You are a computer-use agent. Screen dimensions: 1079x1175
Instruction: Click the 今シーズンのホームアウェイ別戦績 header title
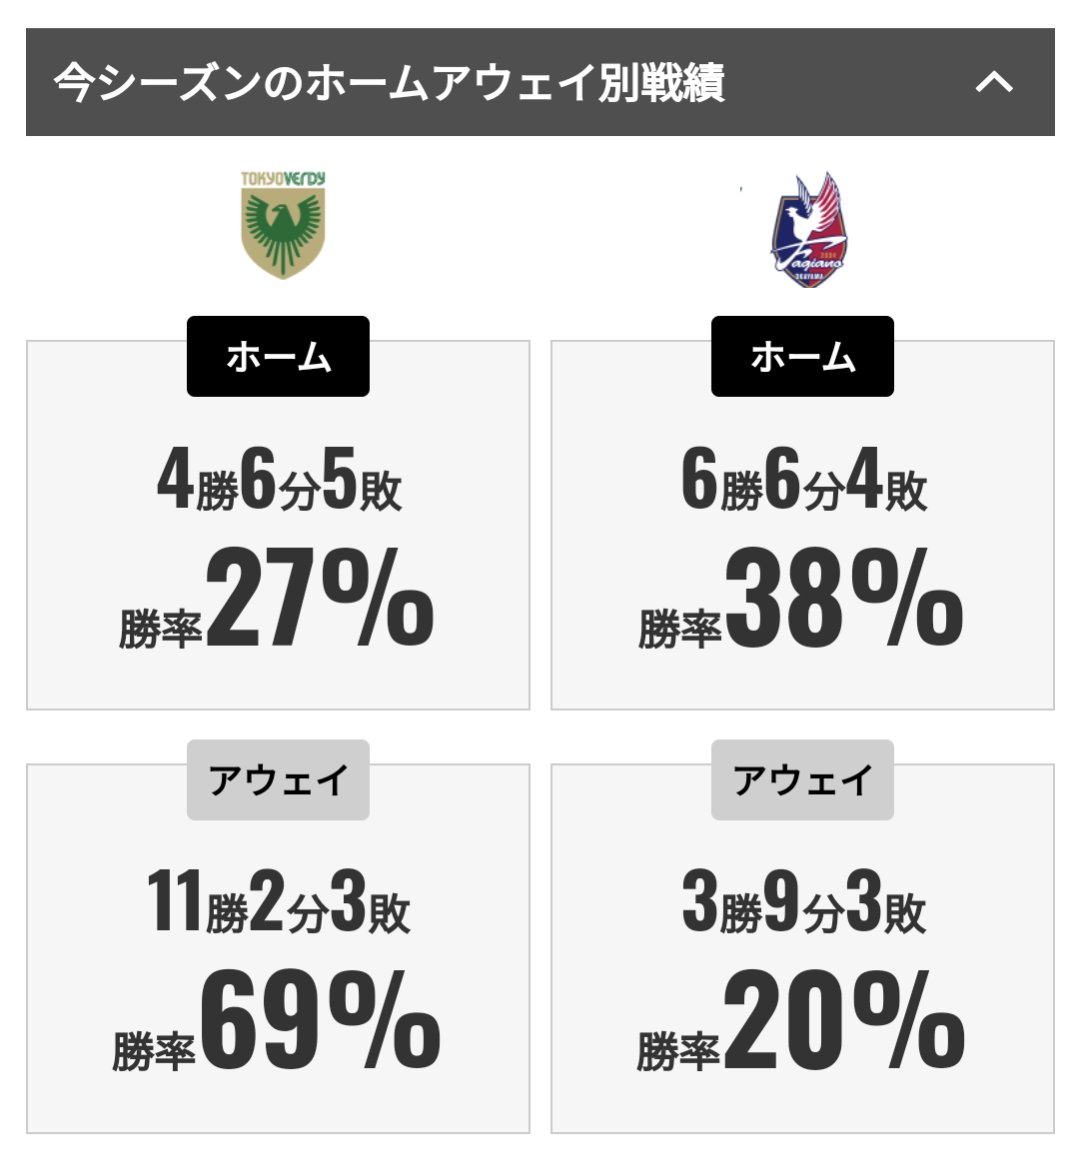389,82
